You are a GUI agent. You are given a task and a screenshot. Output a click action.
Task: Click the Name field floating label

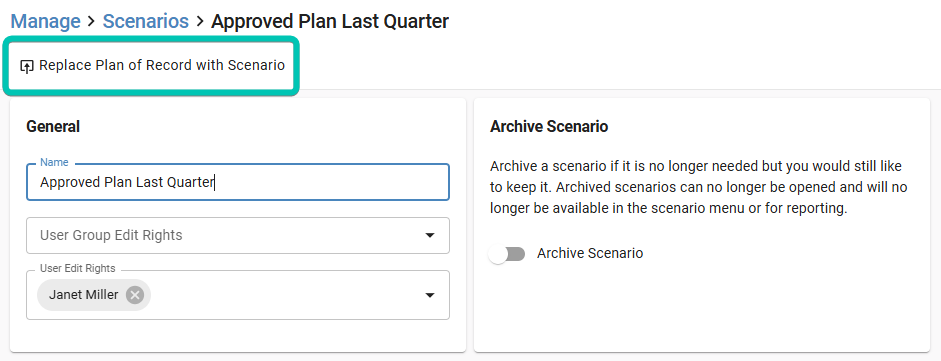[x=54, y=163]
